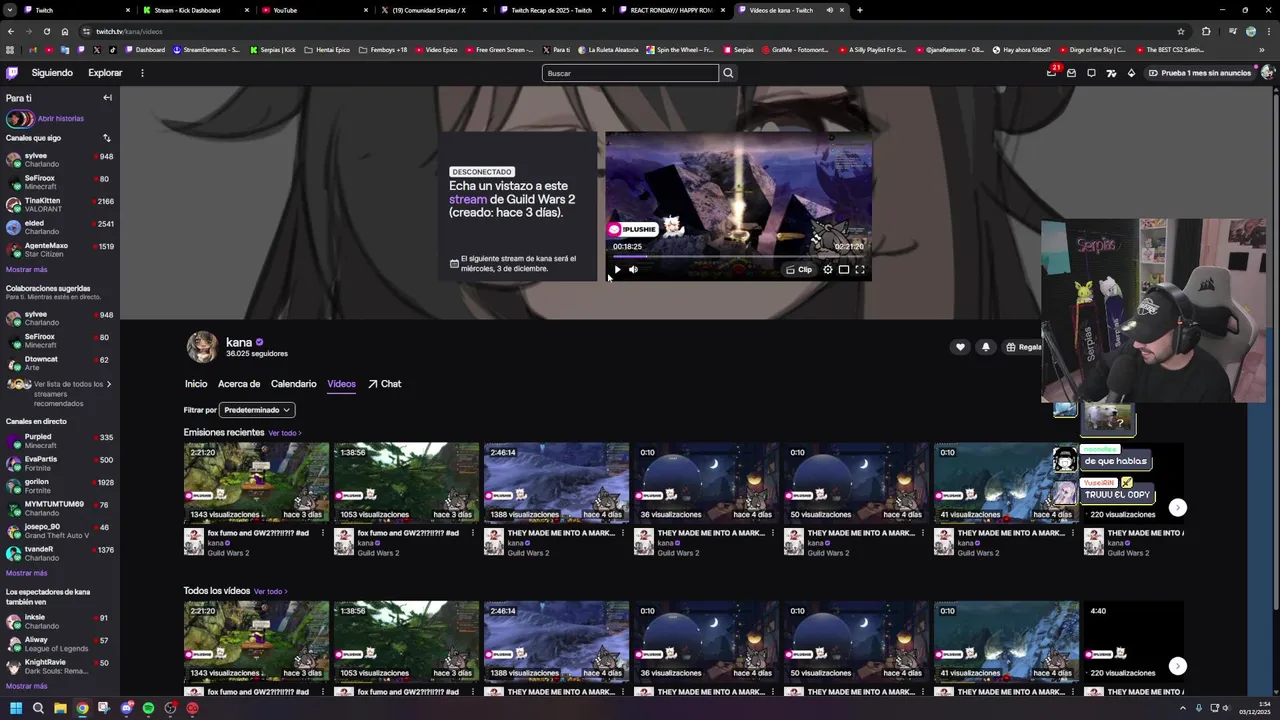Open options menu for first fox fumo video

tap(323, 533)
